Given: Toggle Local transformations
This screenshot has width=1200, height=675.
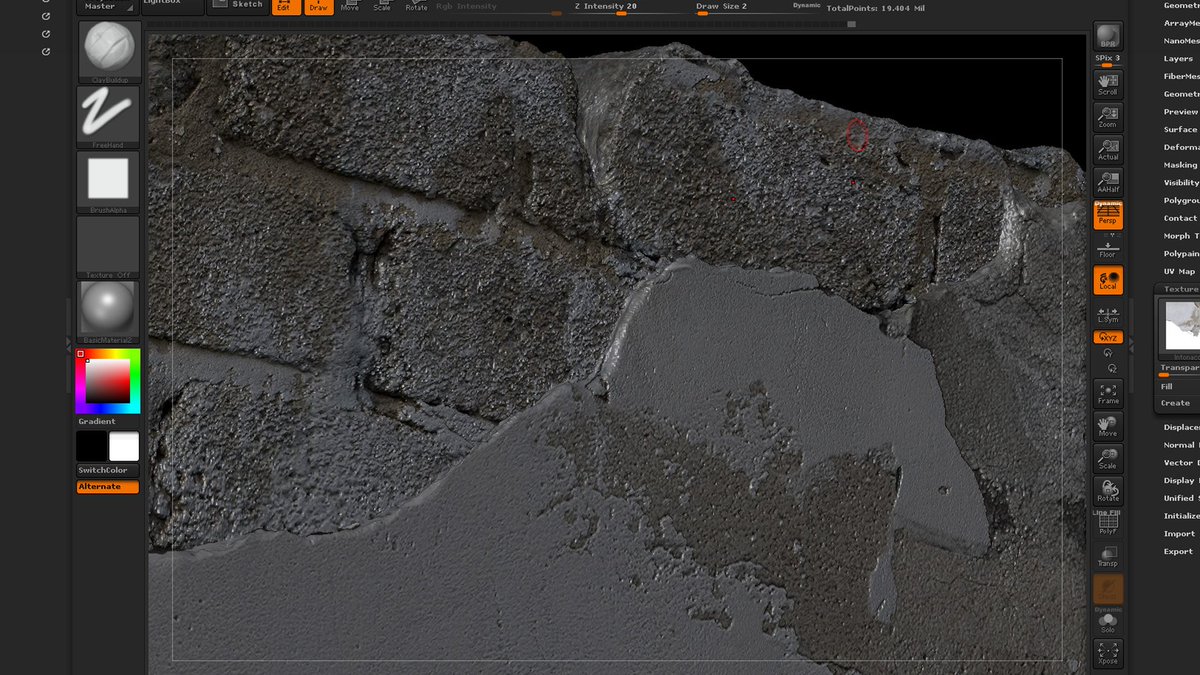Looking at the screenshot, I should [x=1108, y=280].
